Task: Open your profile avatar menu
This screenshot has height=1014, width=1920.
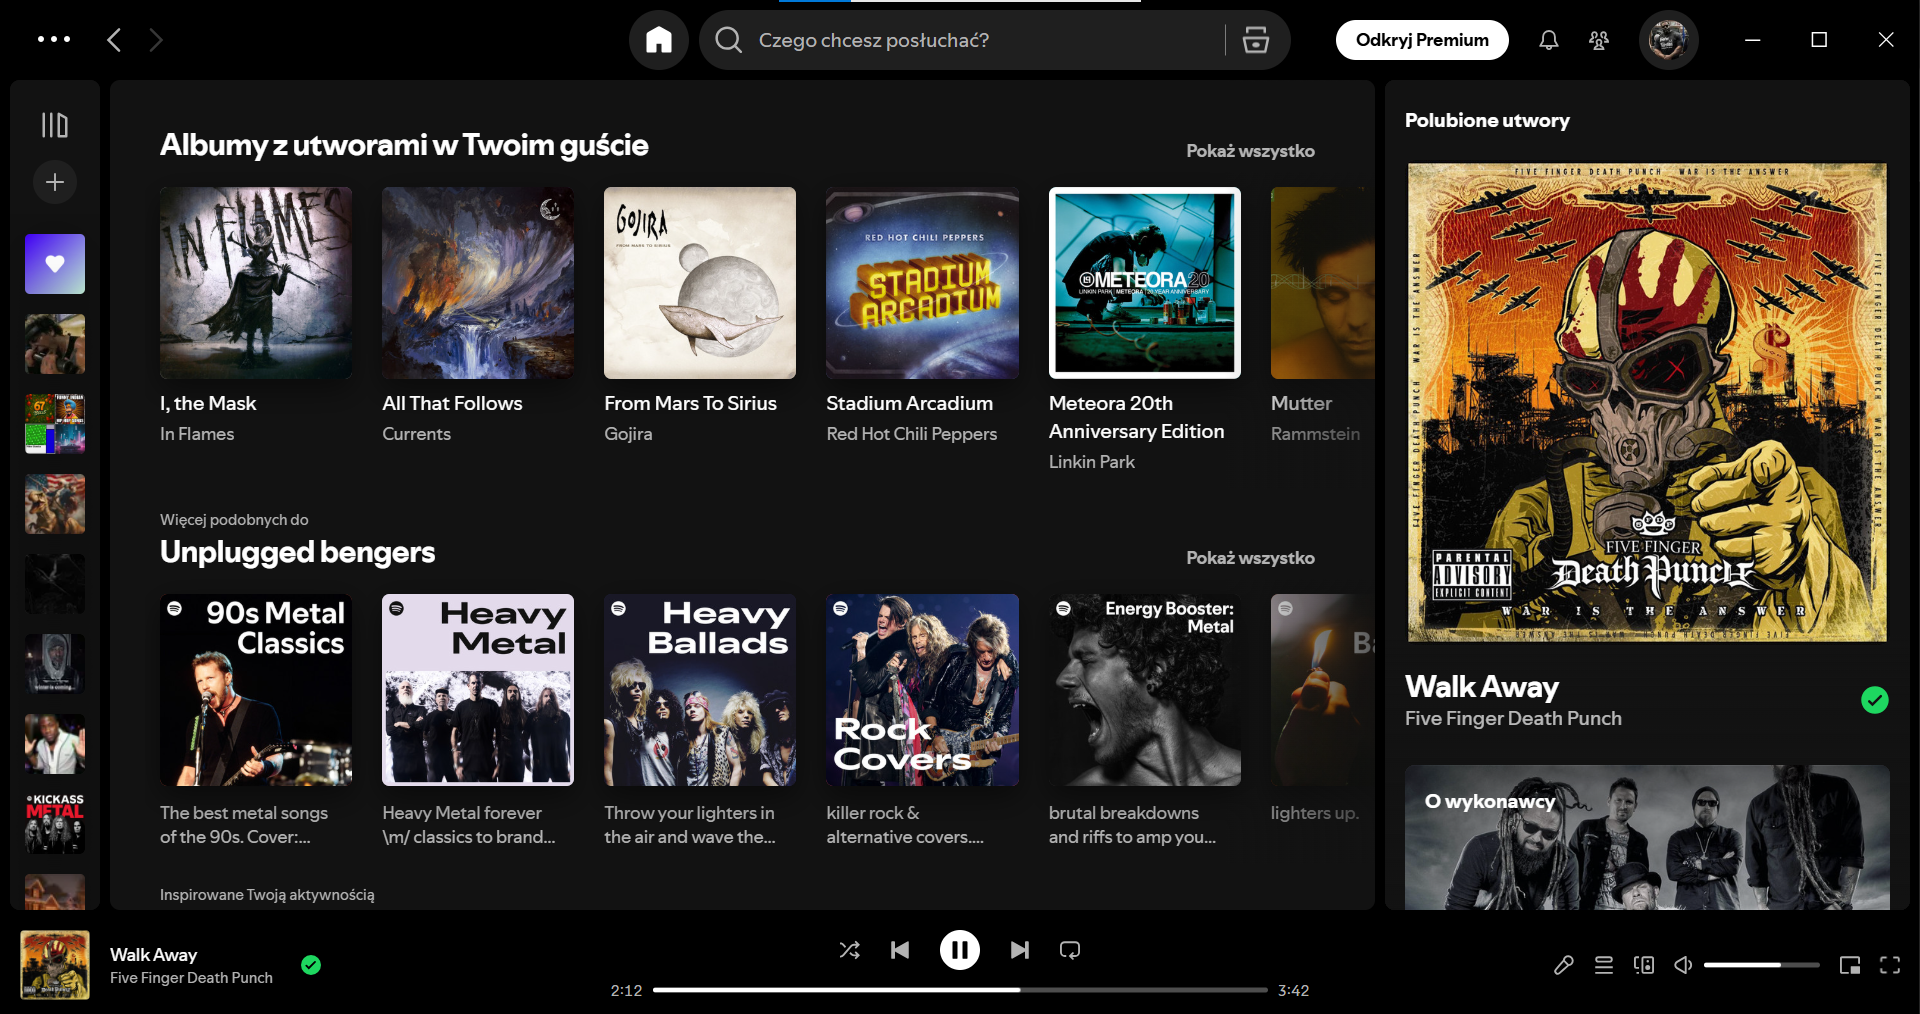Action: (1668, 40)
